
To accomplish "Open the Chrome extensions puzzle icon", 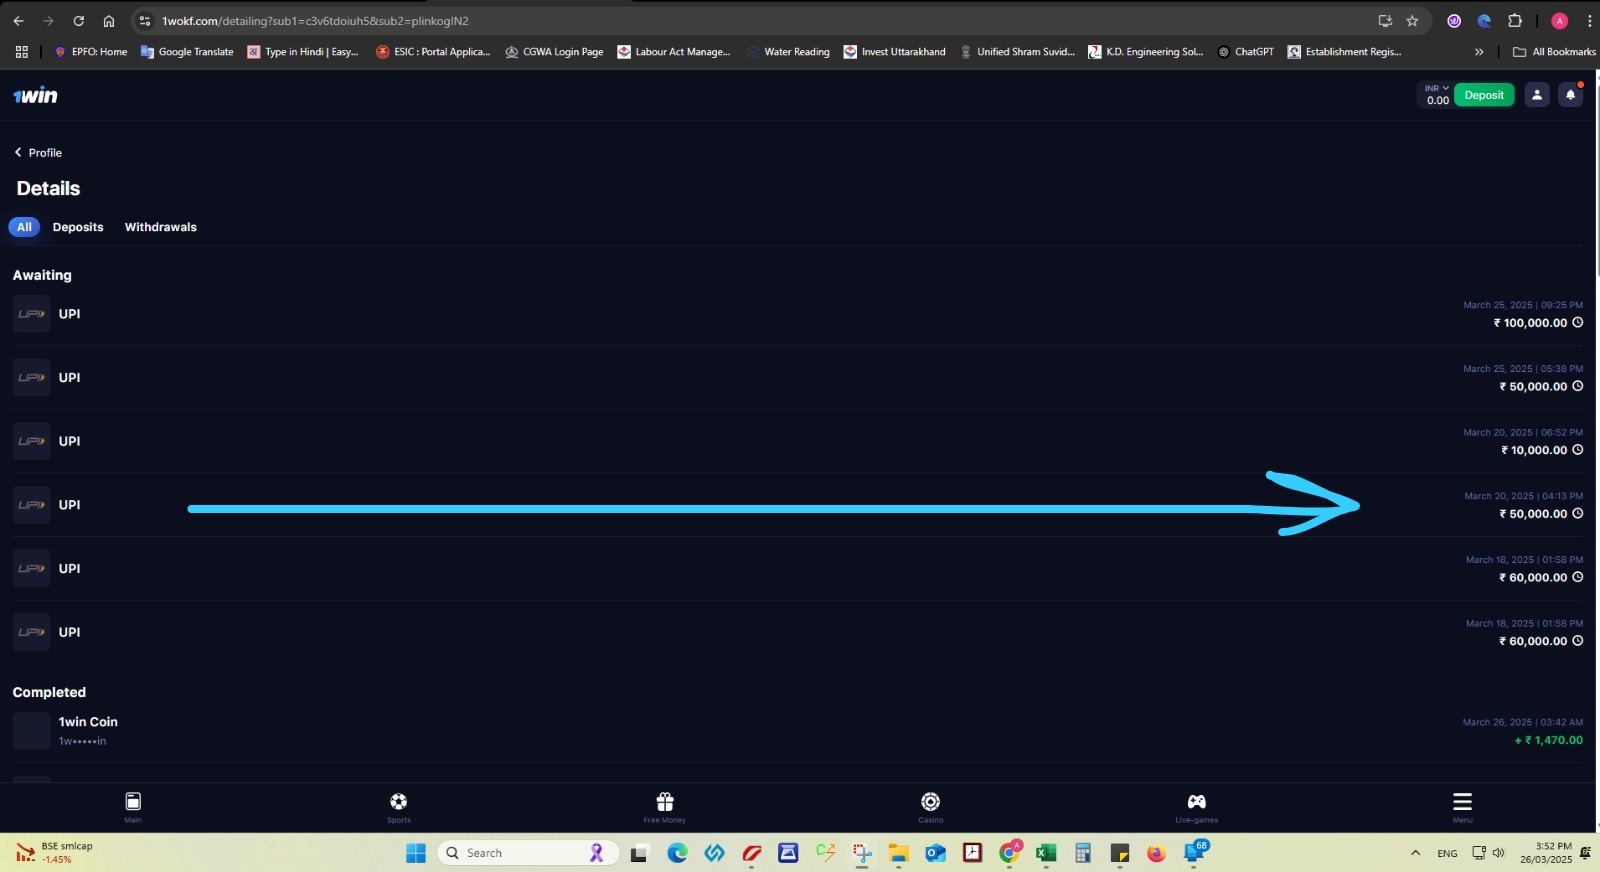I will coord(1515,21).
